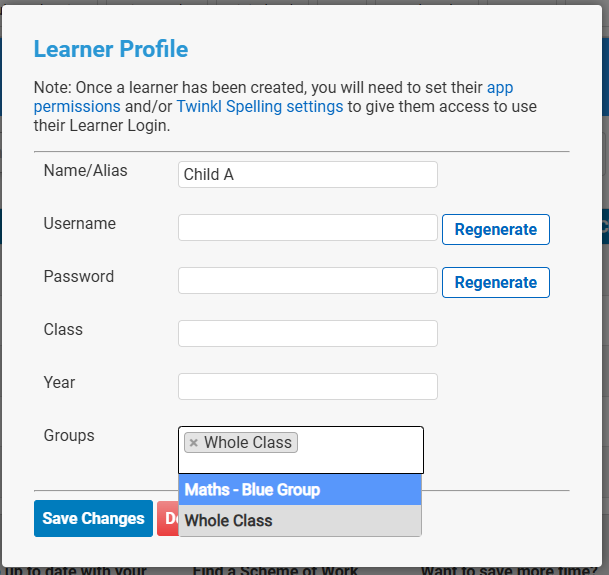Click the Class label text

click(x=63, y=330)
